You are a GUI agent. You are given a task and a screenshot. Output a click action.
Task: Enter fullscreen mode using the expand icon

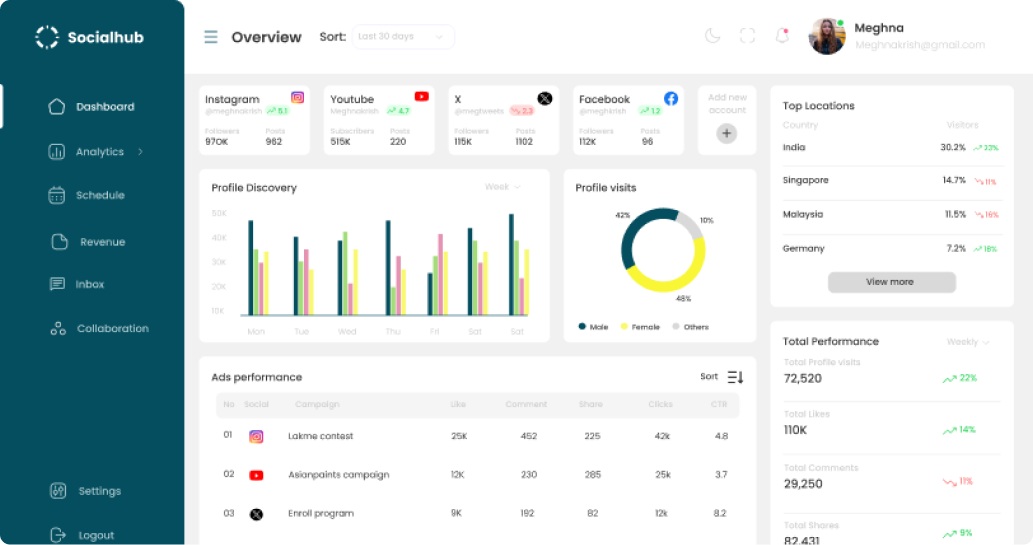coord(747,36)
